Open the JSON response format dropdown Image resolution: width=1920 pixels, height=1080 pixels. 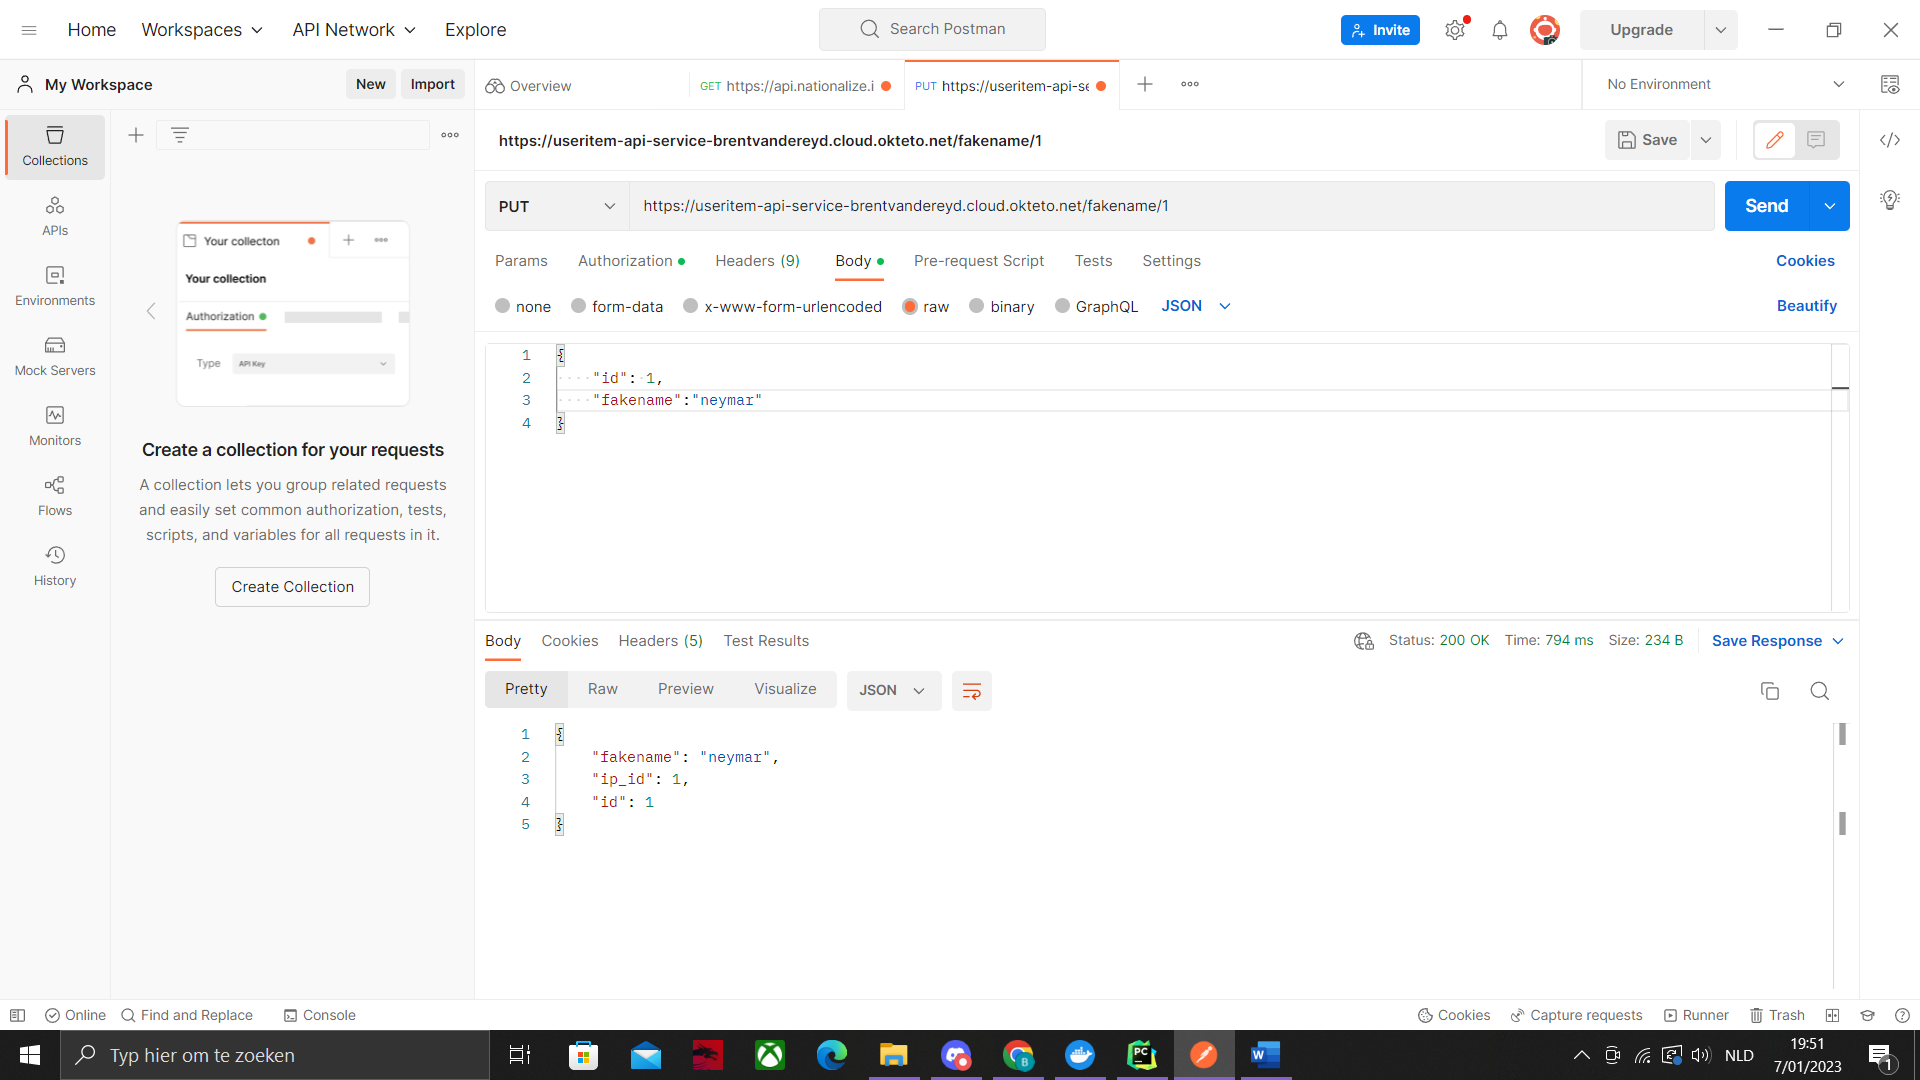tap(893, 690)
